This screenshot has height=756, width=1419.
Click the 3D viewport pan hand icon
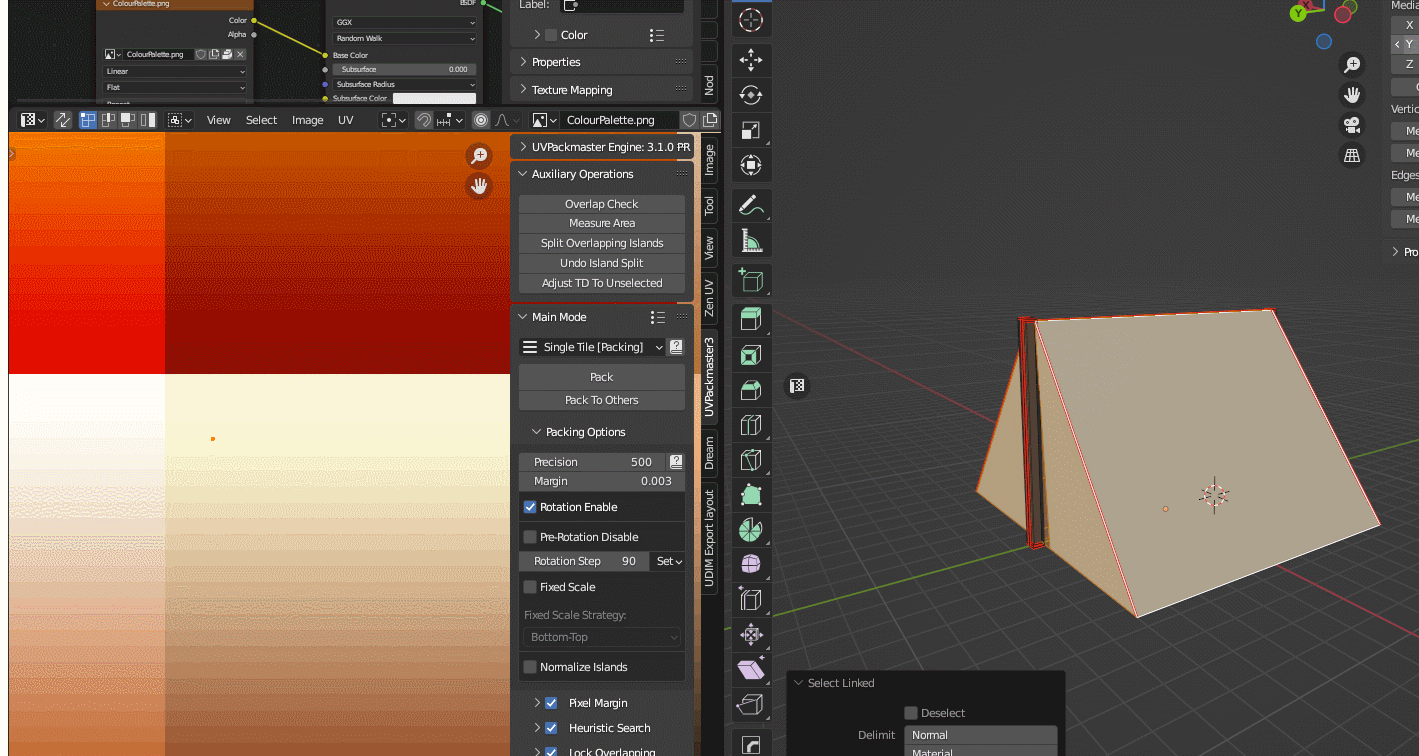click(1352, 95)
